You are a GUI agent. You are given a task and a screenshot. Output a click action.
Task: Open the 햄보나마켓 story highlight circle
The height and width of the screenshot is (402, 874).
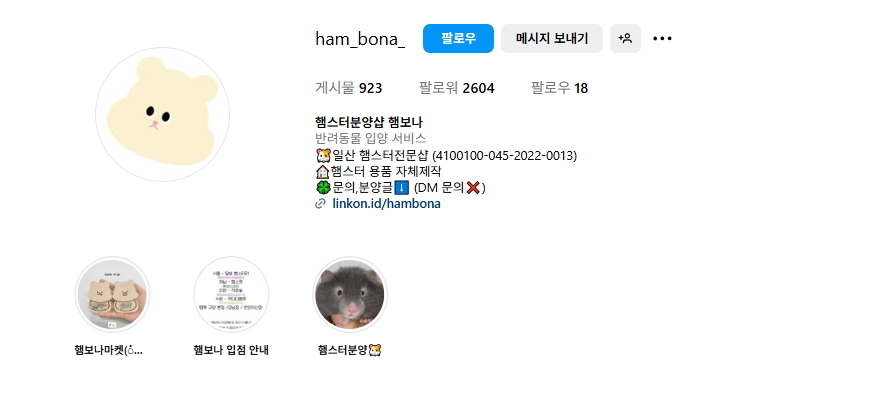[113, 294]
